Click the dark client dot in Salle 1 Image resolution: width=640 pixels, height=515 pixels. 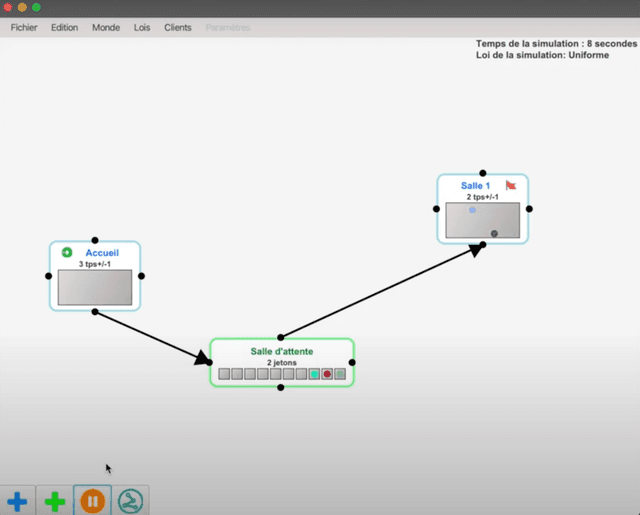click(x=494, y=234)
